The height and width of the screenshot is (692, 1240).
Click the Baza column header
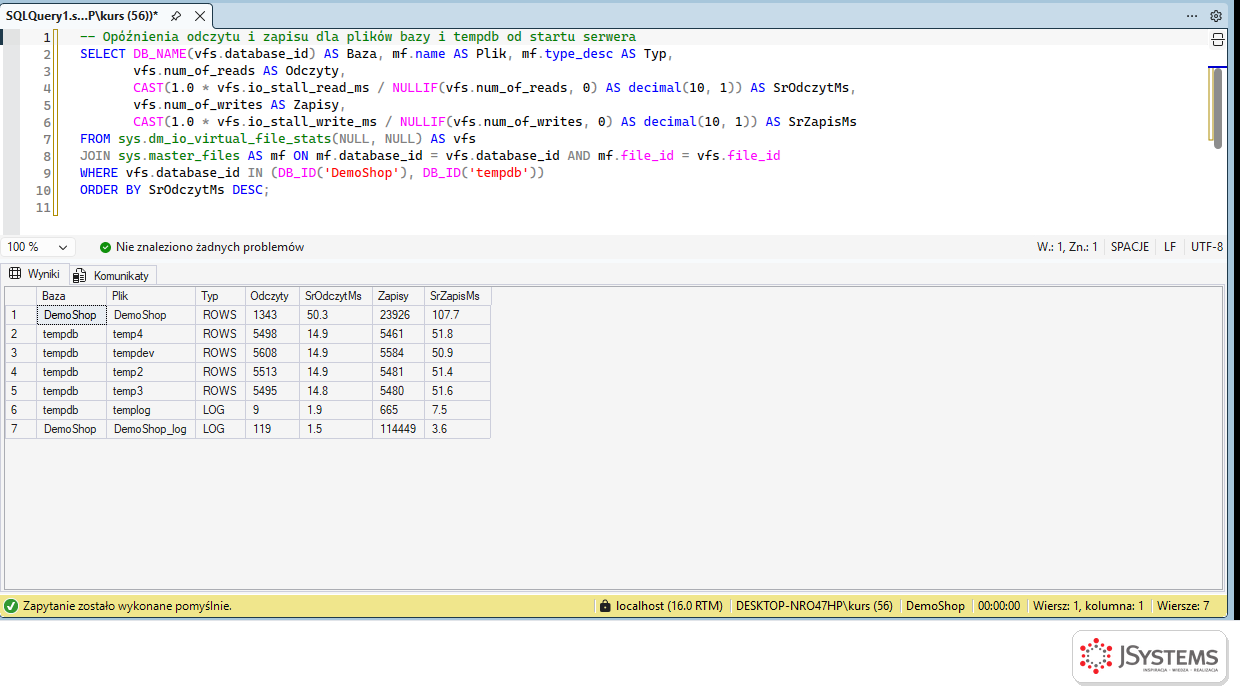pos(72,296)
